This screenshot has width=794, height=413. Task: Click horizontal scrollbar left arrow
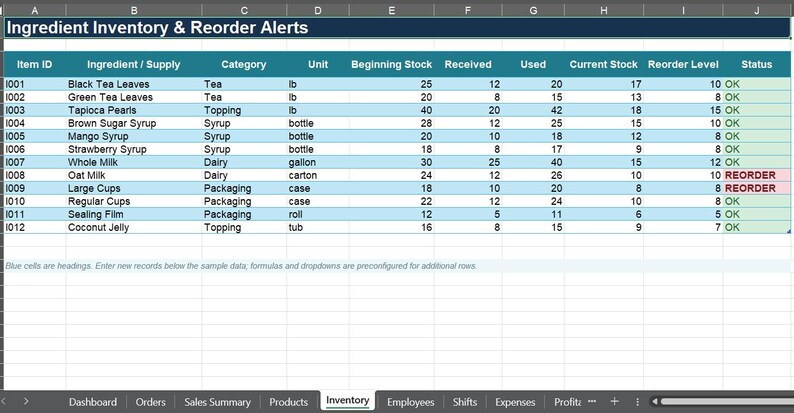655,401
